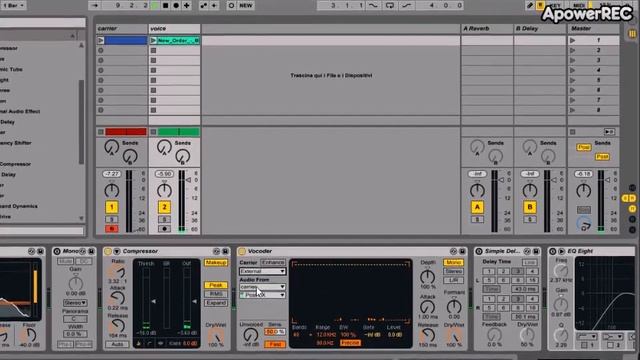
Task: Select Expand mode in Compressor
Action: (216, 303)
